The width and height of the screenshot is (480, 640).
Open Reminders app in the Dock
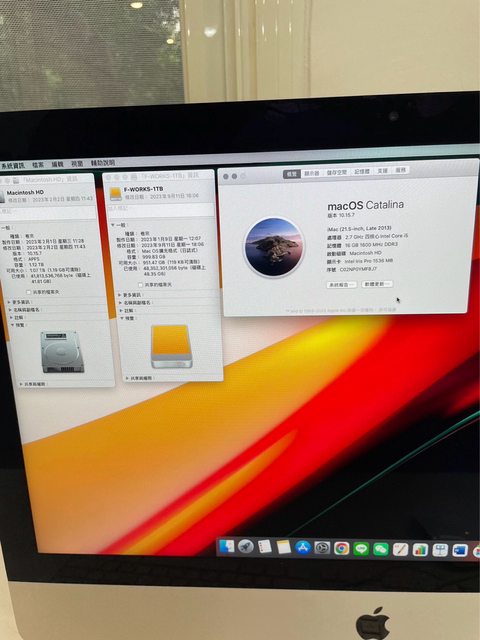pos(264,547)
